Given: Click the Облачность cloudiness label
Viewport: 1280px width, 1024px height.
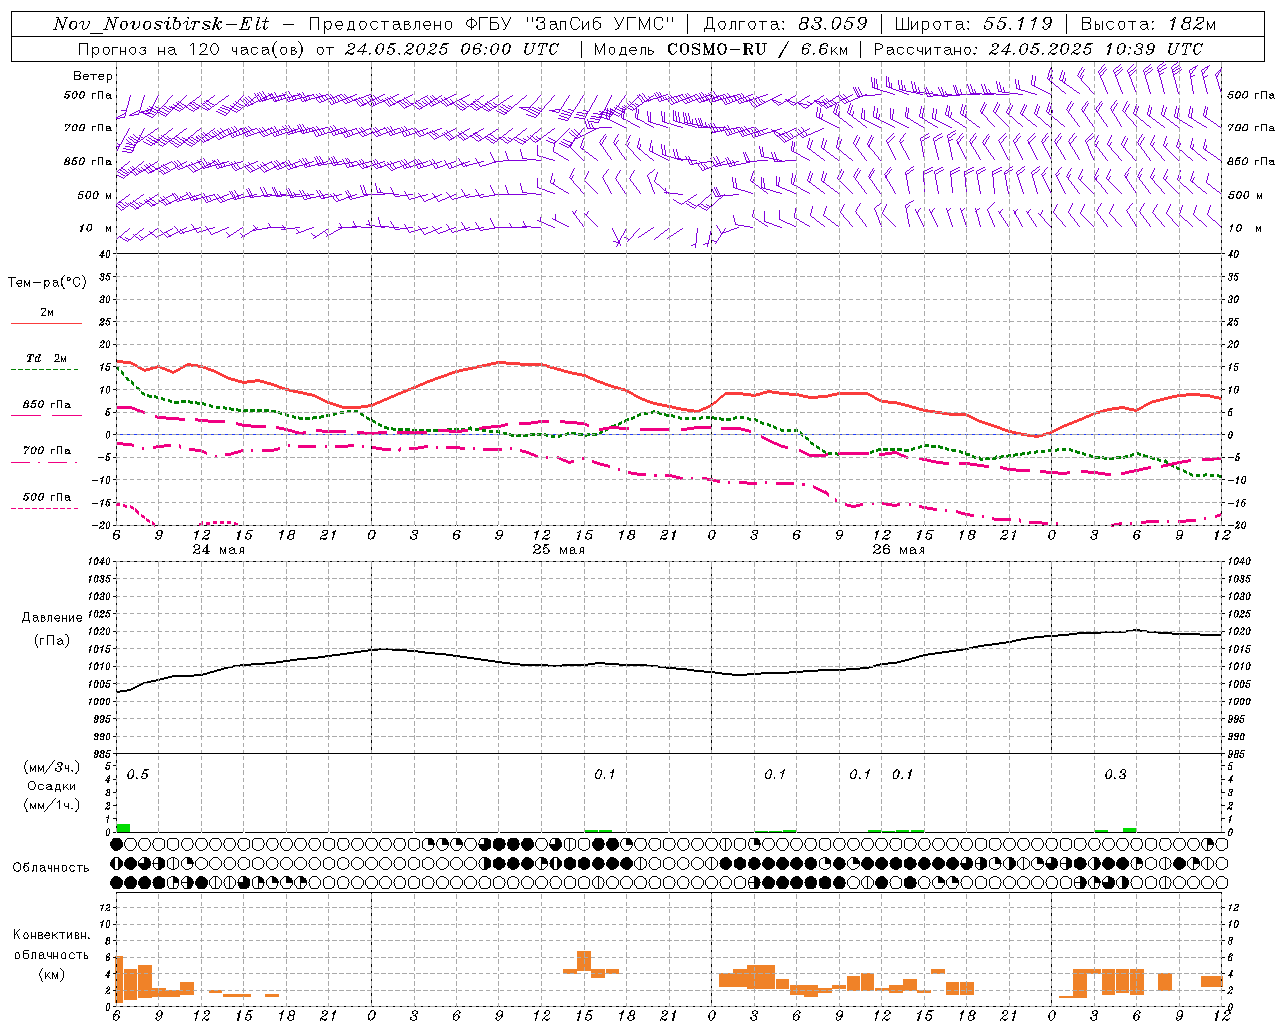Looking at the screenshot, I should tap(51, 867).
